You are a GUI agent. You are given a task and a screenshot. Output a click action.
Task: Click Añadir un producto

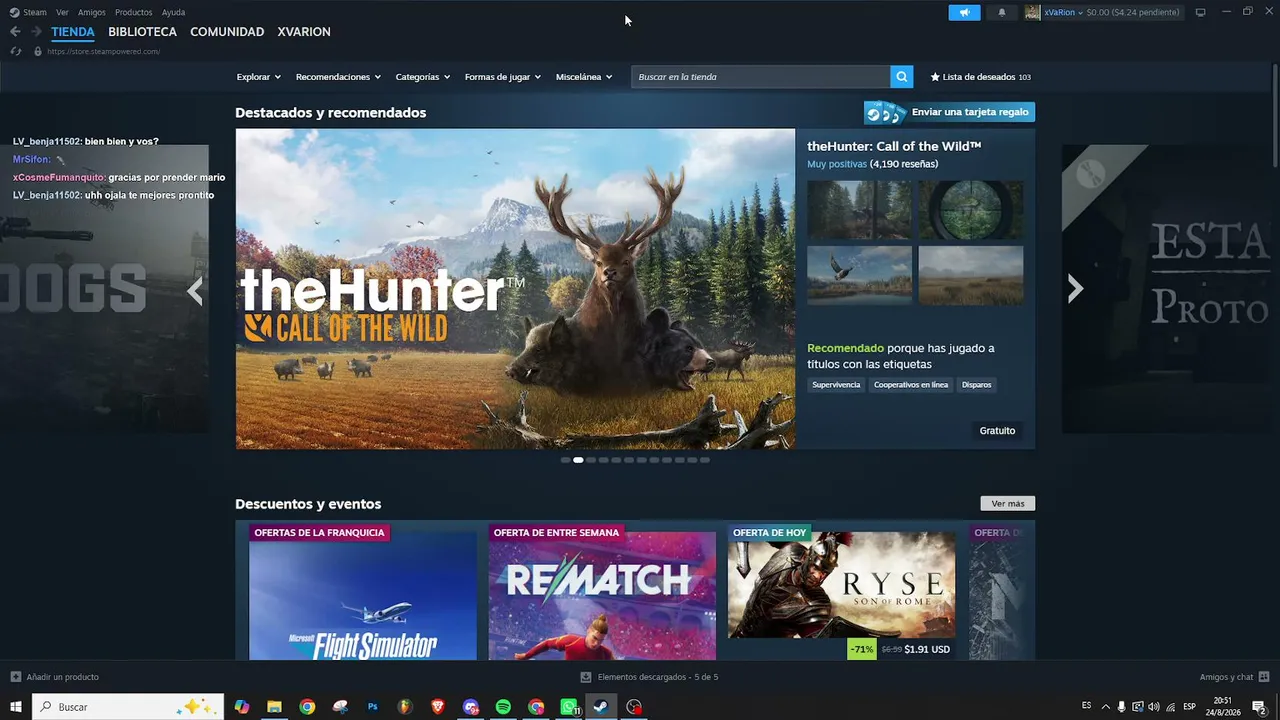[54, 677]
